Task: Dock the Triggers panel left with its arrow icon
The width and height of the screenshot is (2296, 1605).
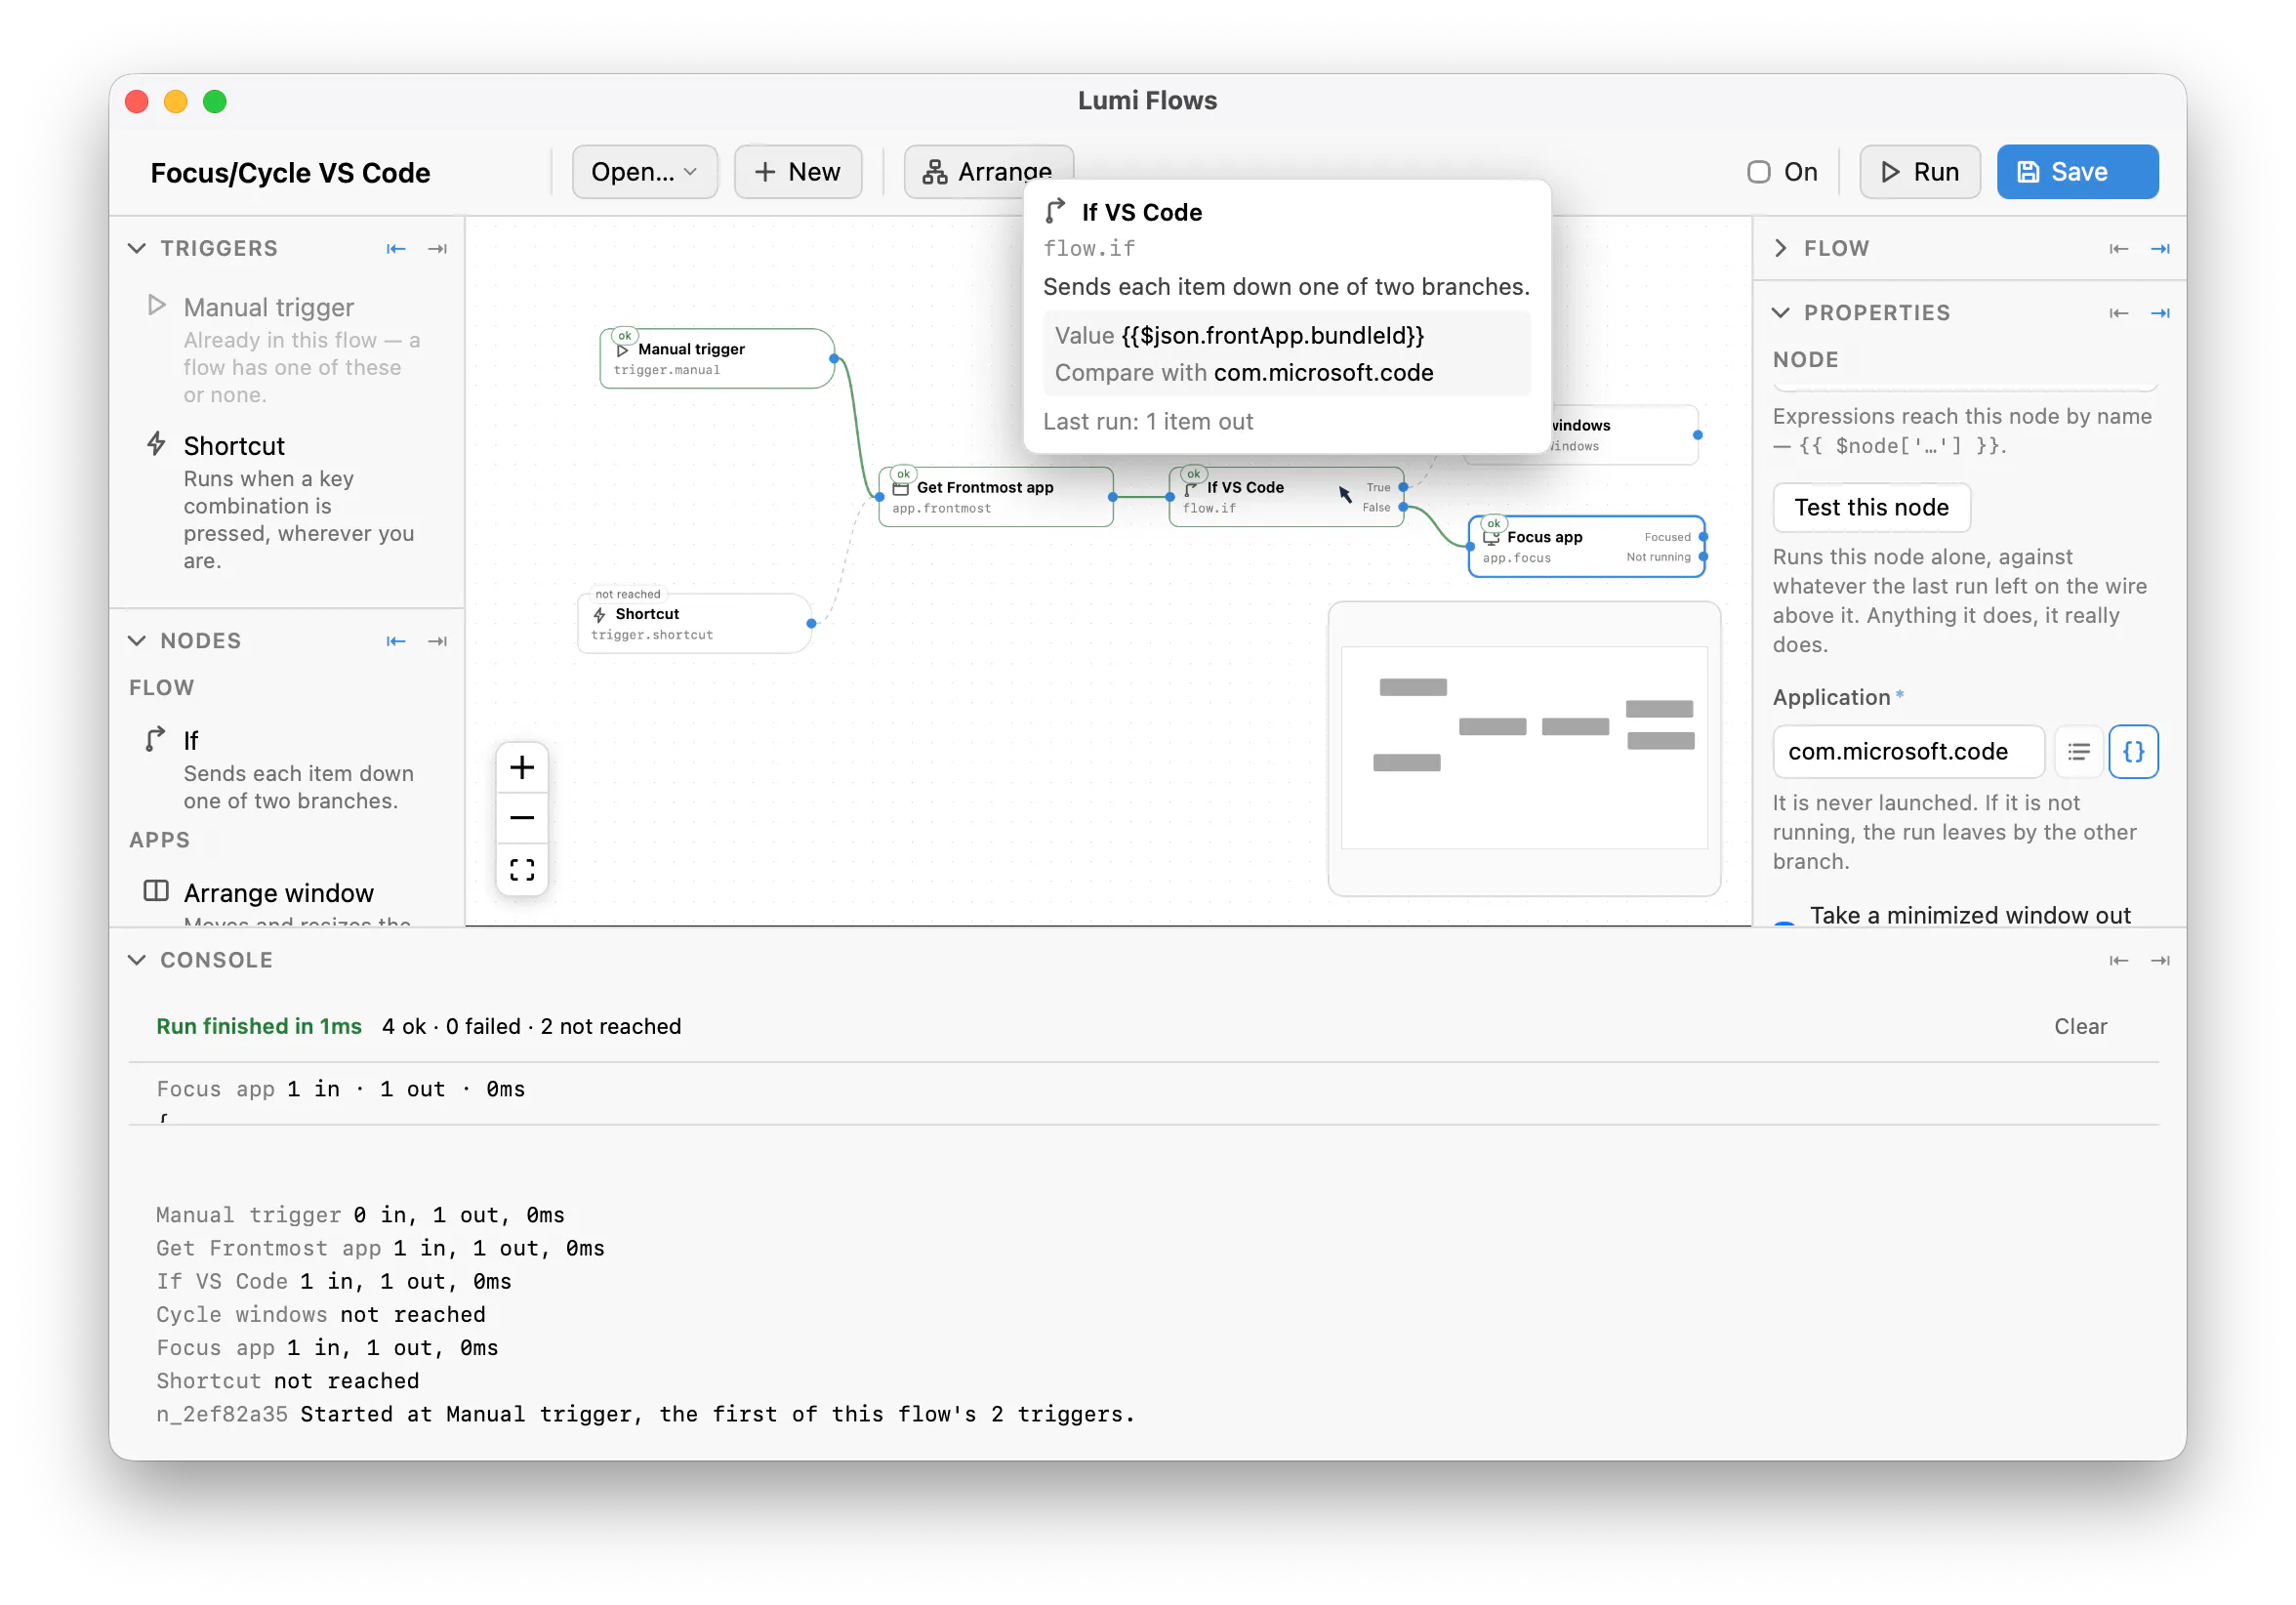Action: click(x=396, y=248)
